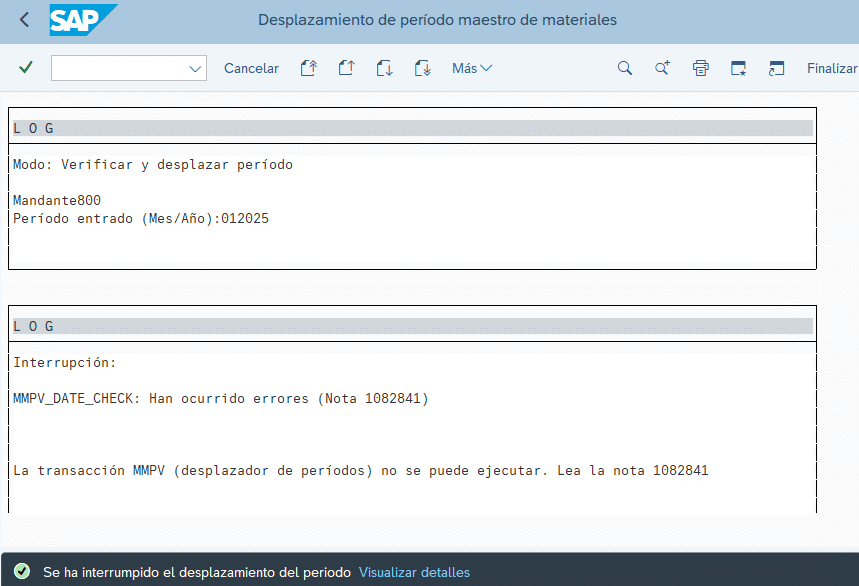Go to last page icon
859x586 pixels.
422,68
